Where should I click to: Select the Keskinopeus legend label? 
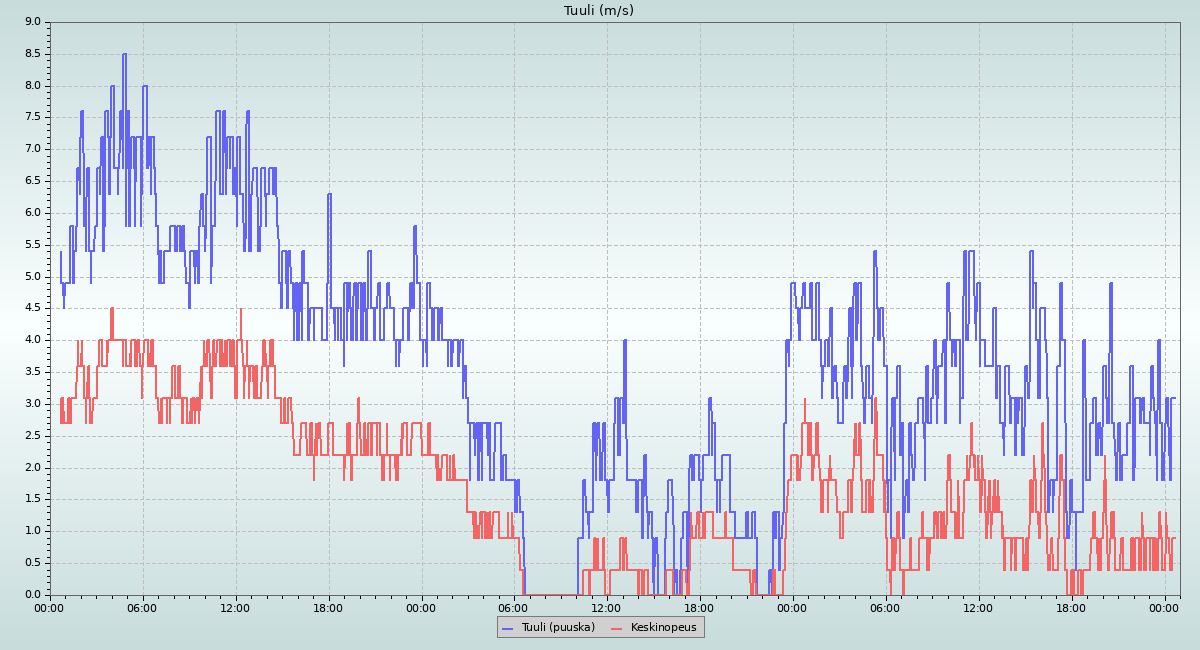[x=663, y=627]
